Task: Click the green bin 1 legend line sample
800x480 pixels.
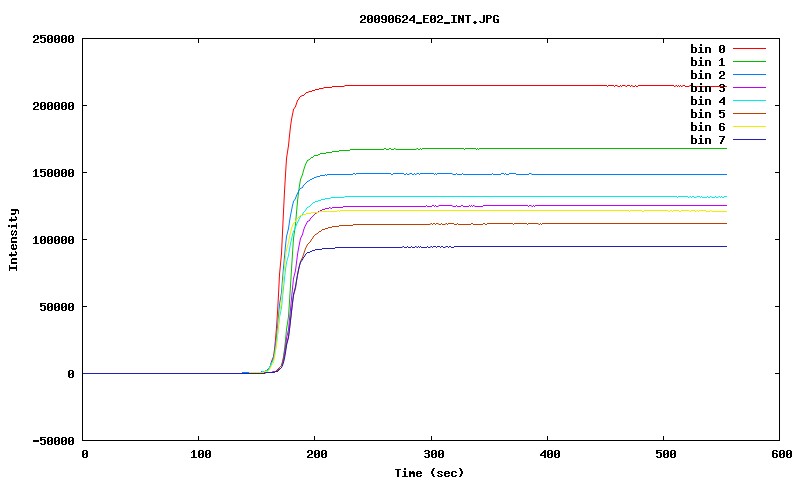Action: (749, 62)
